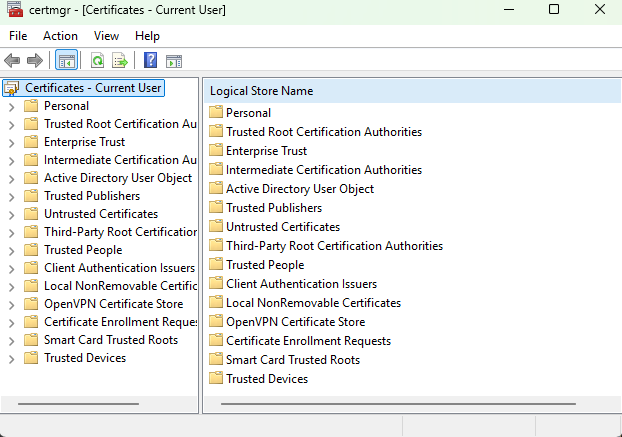Select Third-Party Root Certification Authorities in list

coord(334,246)
